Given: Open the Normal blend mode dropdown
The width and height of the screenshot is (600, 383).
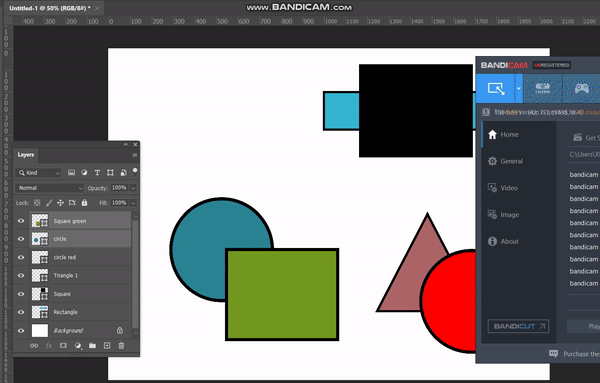Looking at the screenshot, I should 49,188.
